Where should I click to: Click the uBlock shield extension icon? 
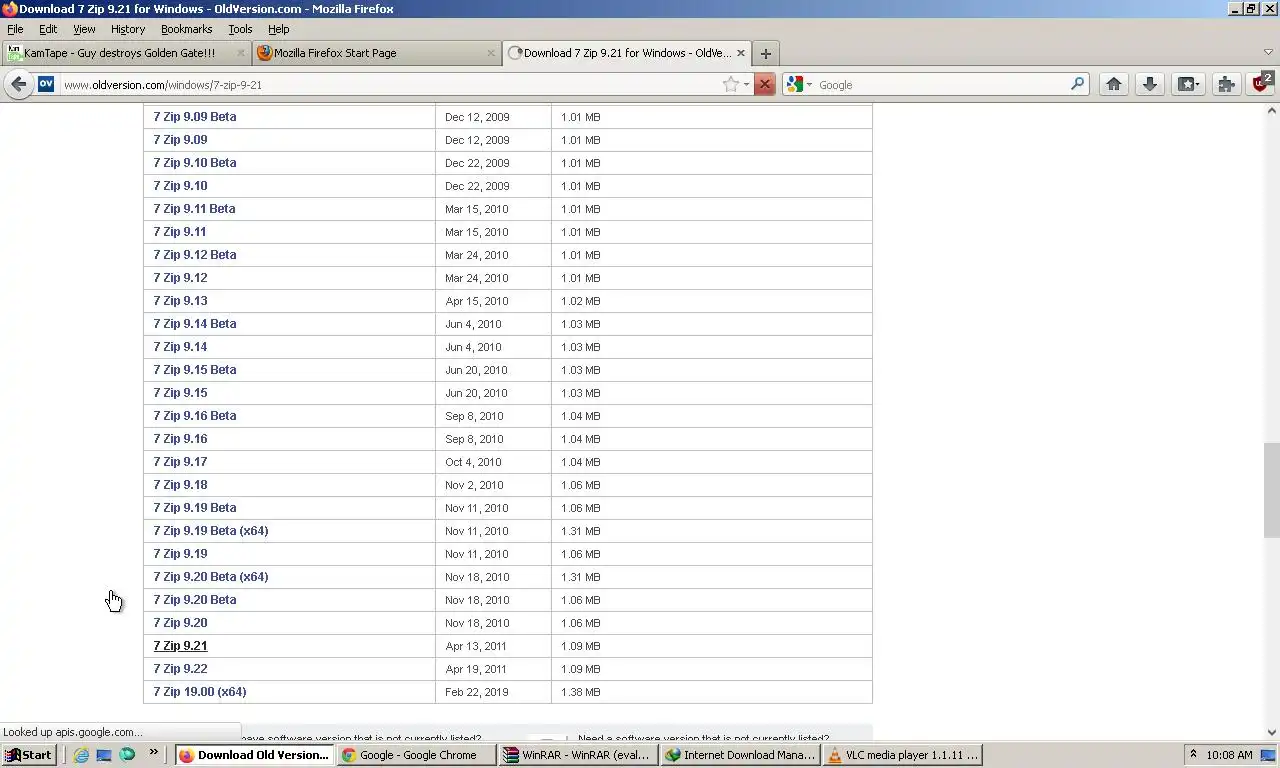[1261, 84]
